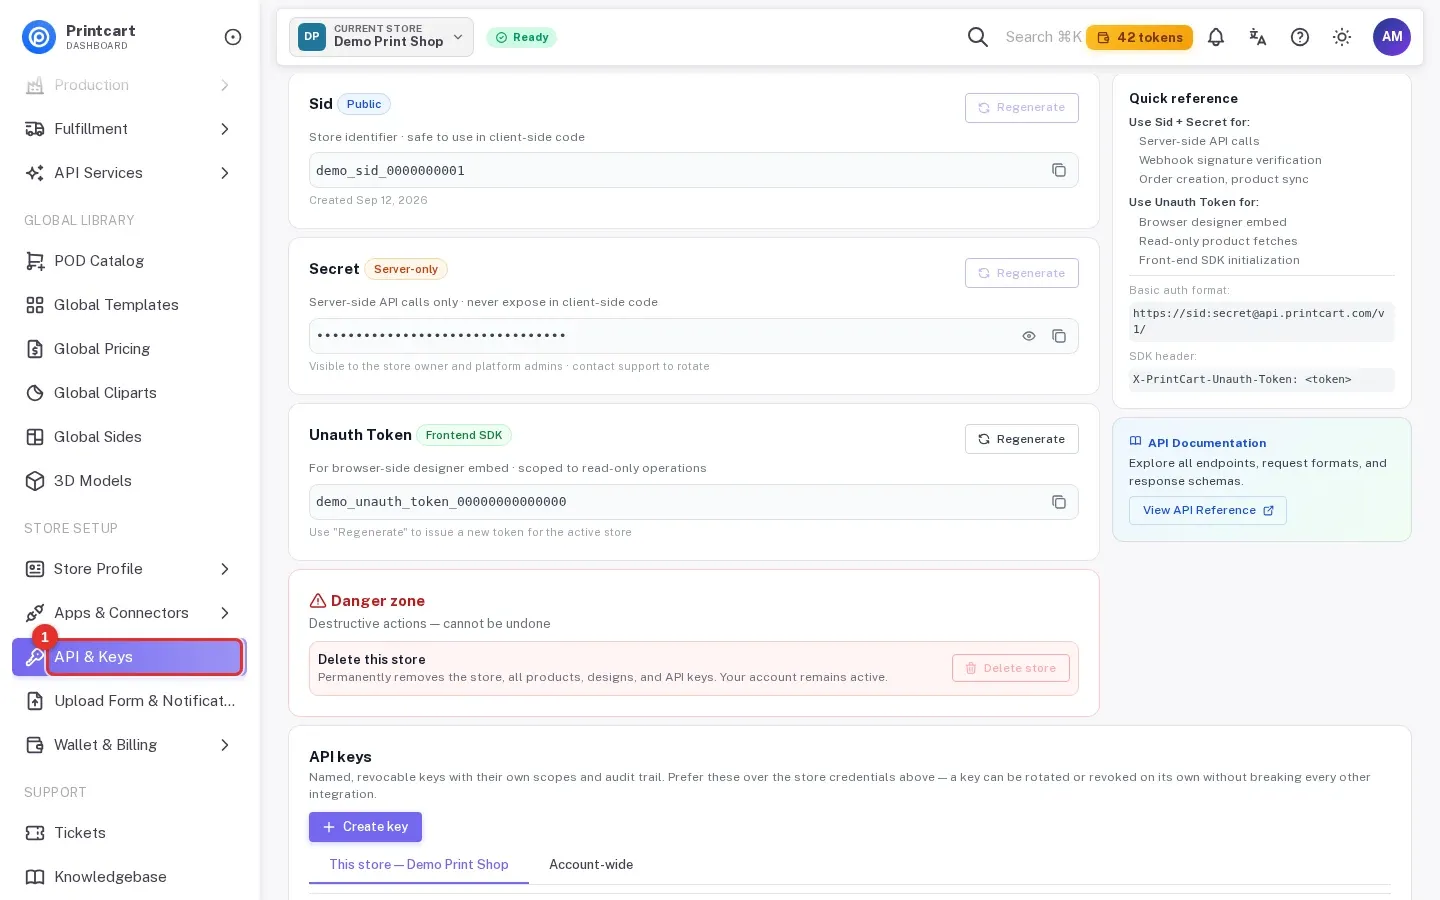The height and width of the screenshot is (900, 1440).
Task: Open Tickets in Support section
Action: (x=128, y=833)
